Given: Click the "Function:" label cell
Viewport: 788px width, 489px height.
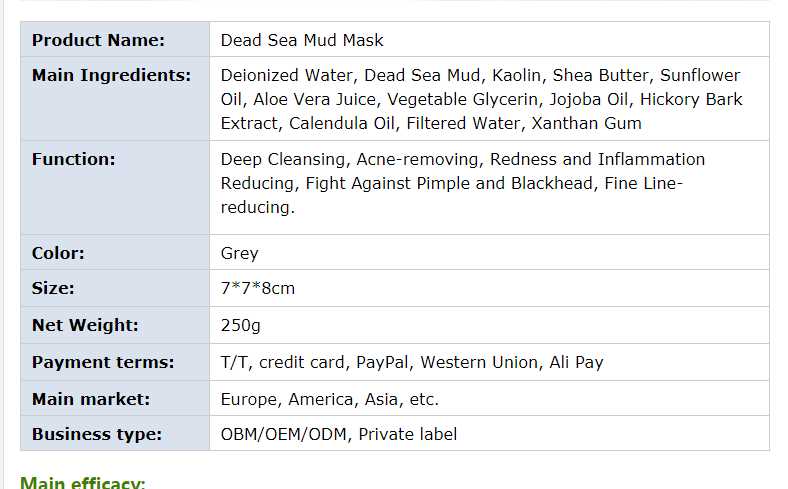Looking at the screenshot, I should (73, 159).
